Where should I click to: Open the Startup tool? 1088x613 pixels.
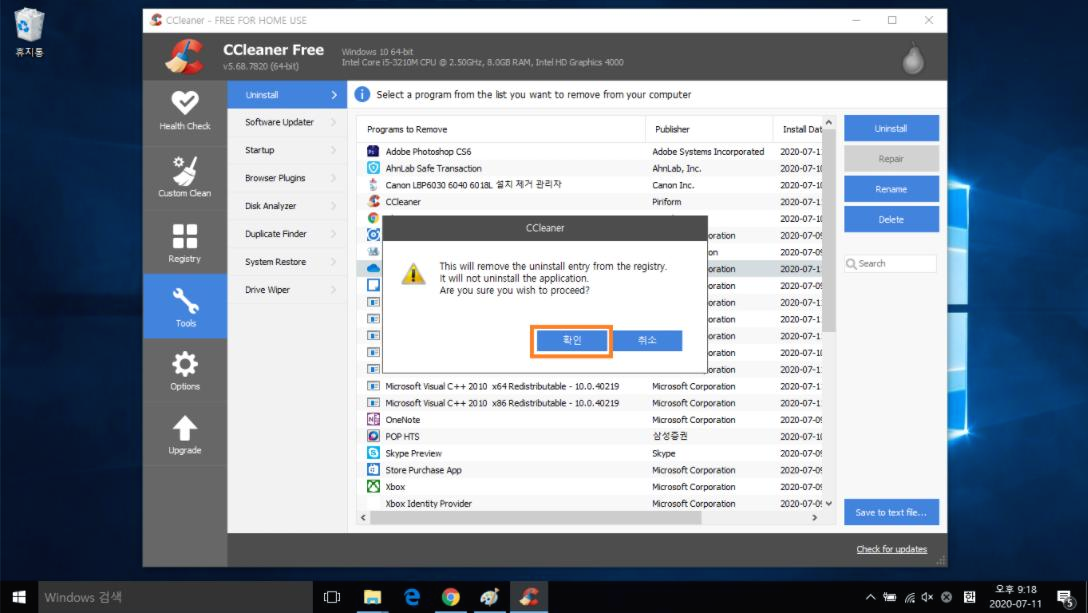(x=287, y=150)
